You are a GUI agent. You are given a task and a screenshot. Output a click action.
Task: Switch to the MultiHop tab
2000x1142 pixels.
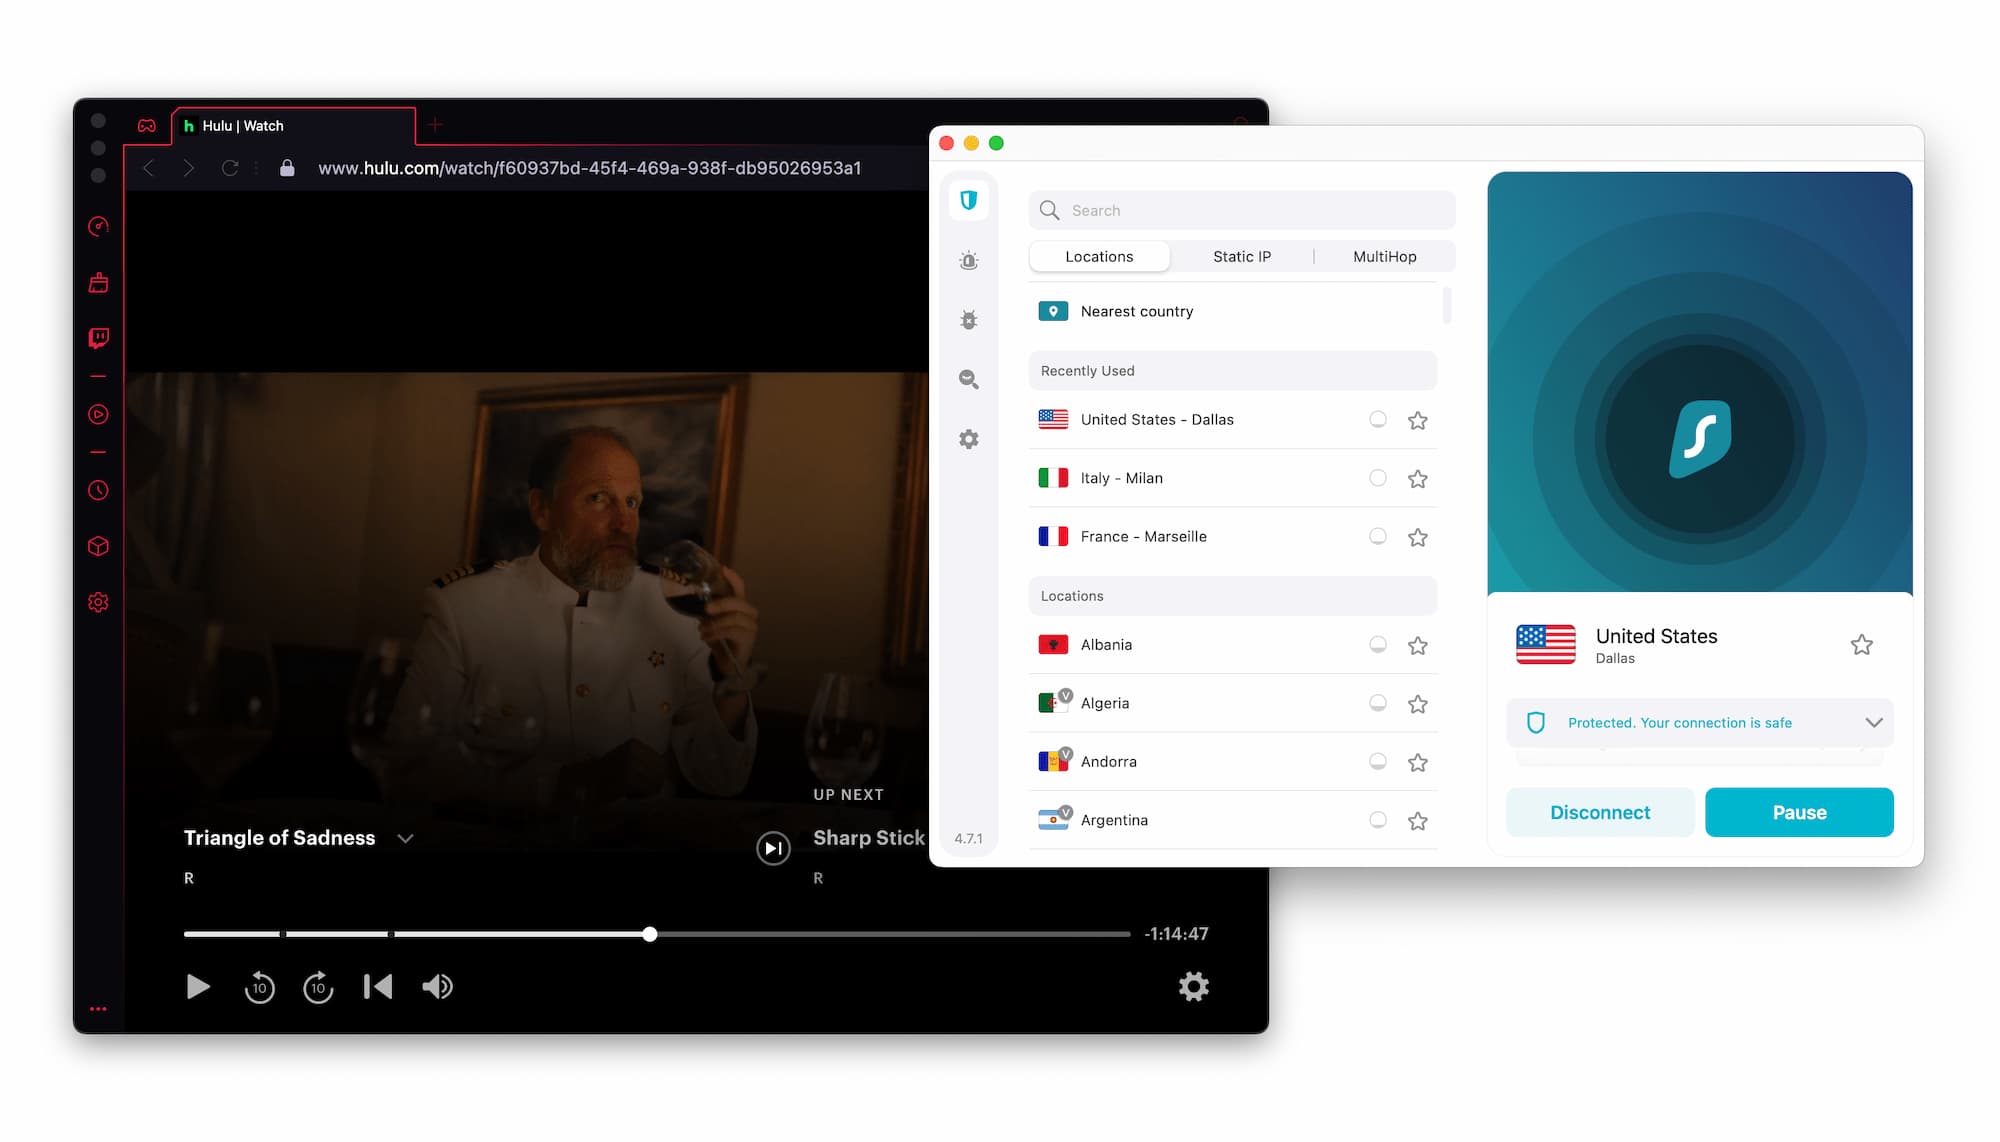(1385, 256)
